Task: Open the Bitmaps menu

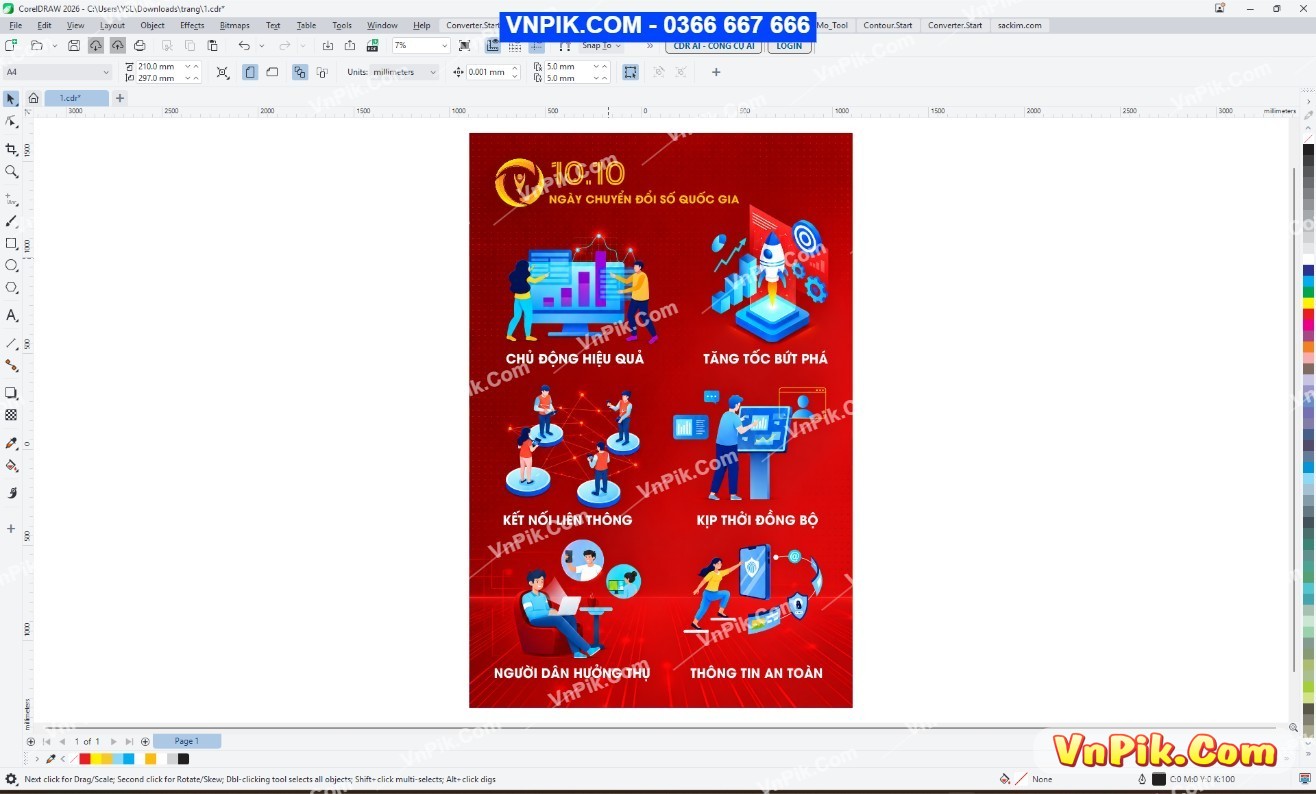Action: click(235, 25)
